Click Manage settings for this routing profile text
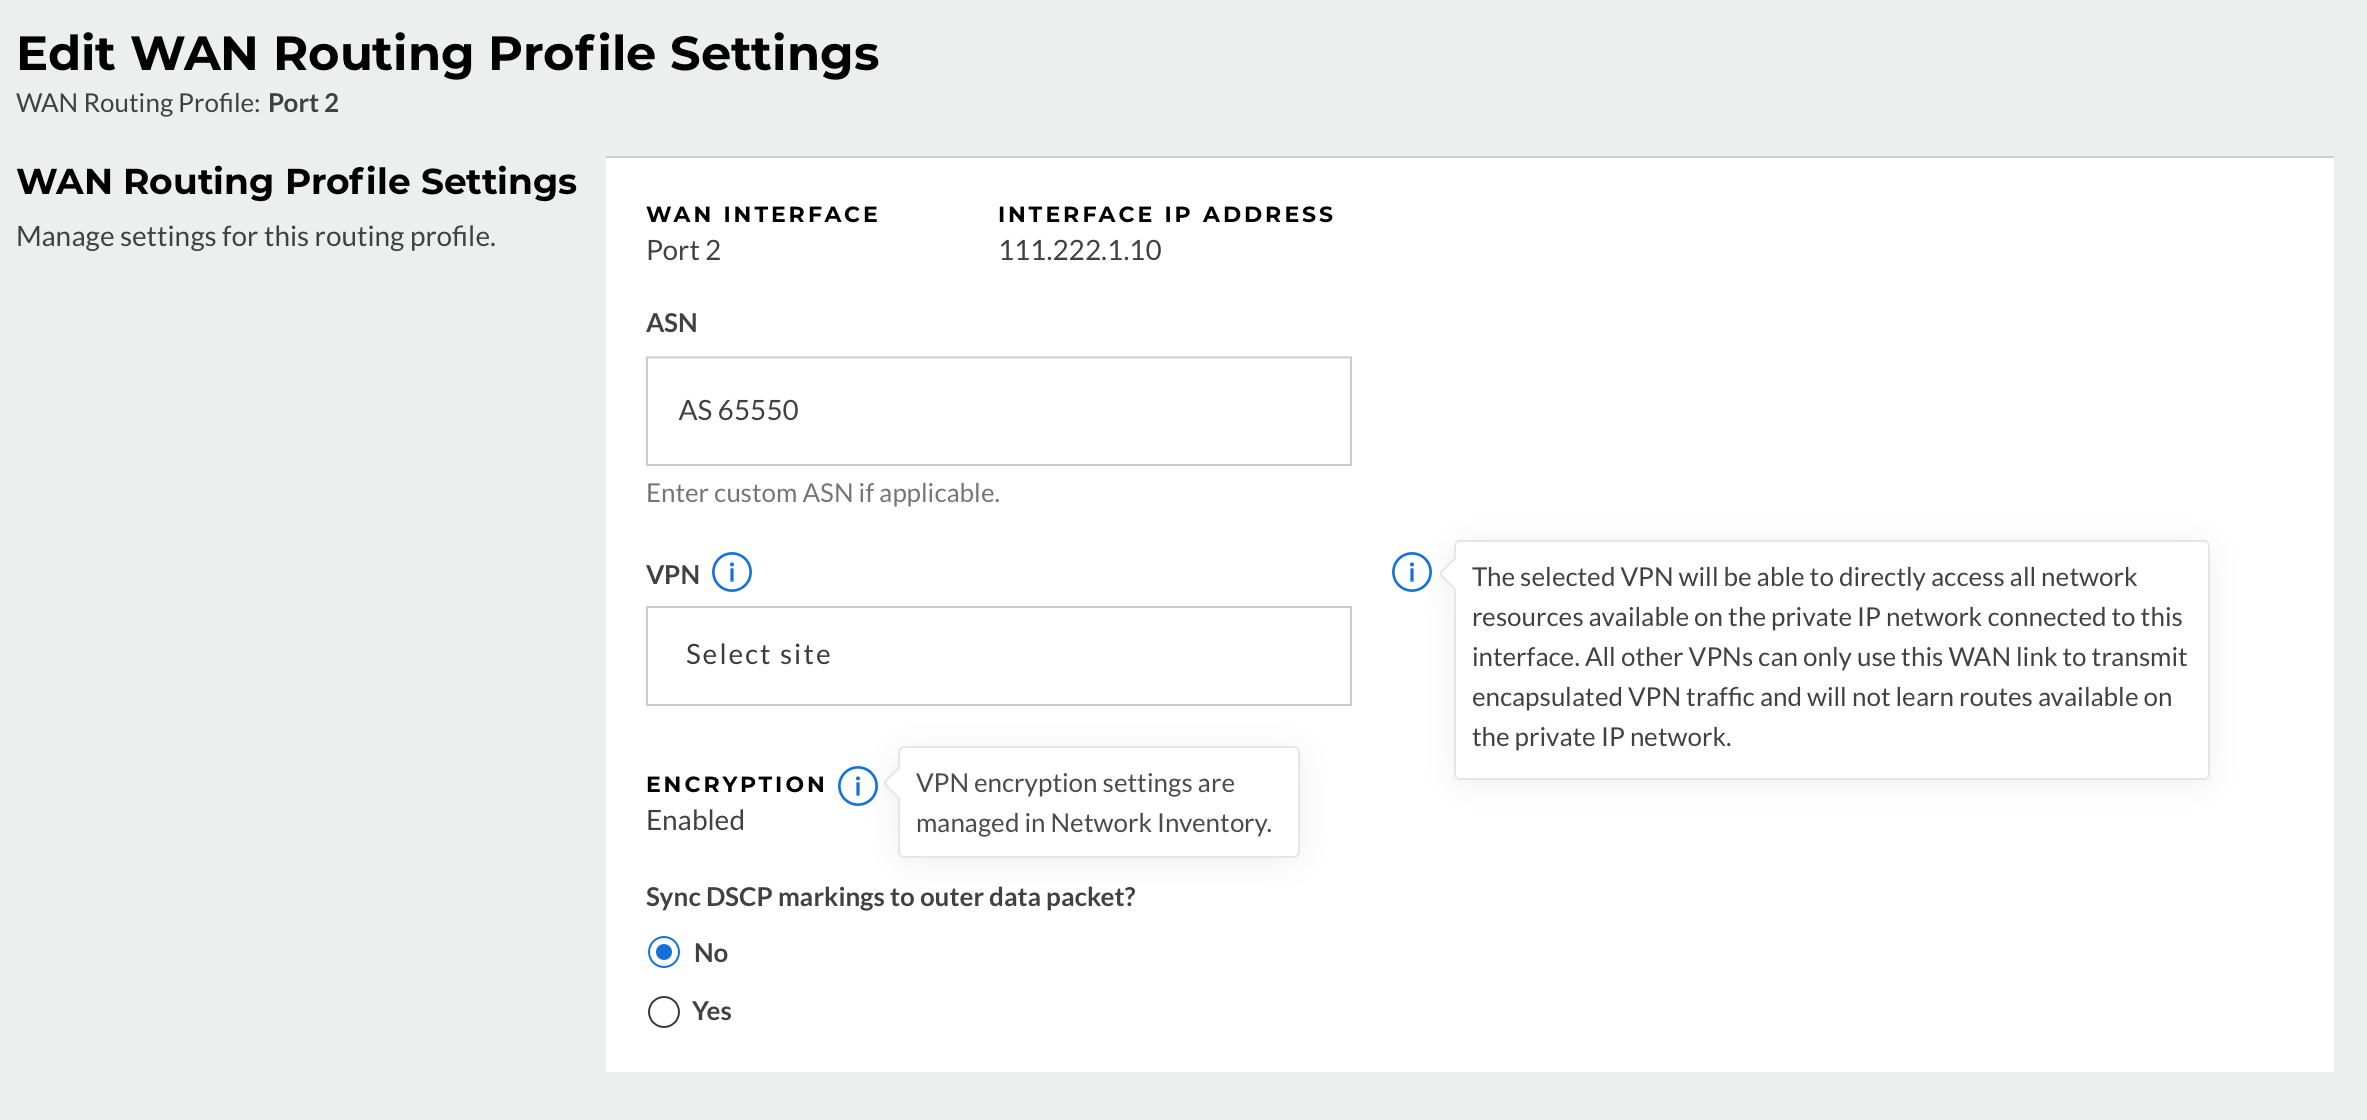 [256, 236]
